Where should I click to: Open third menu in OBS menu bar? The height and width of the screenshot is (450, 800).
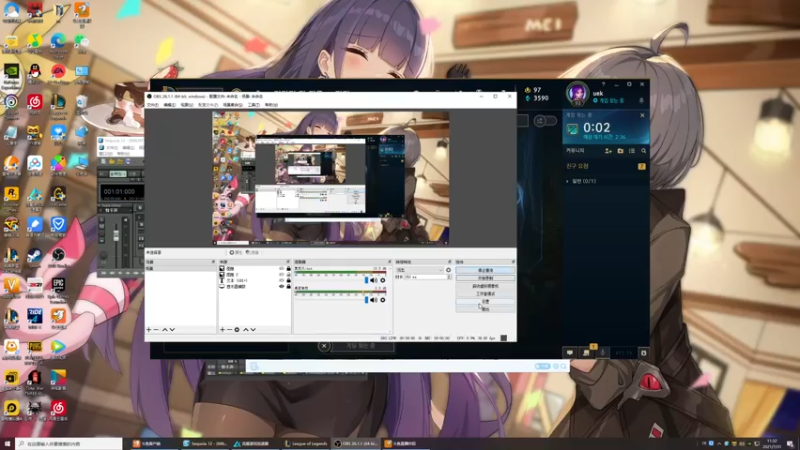tap(187, 105)
